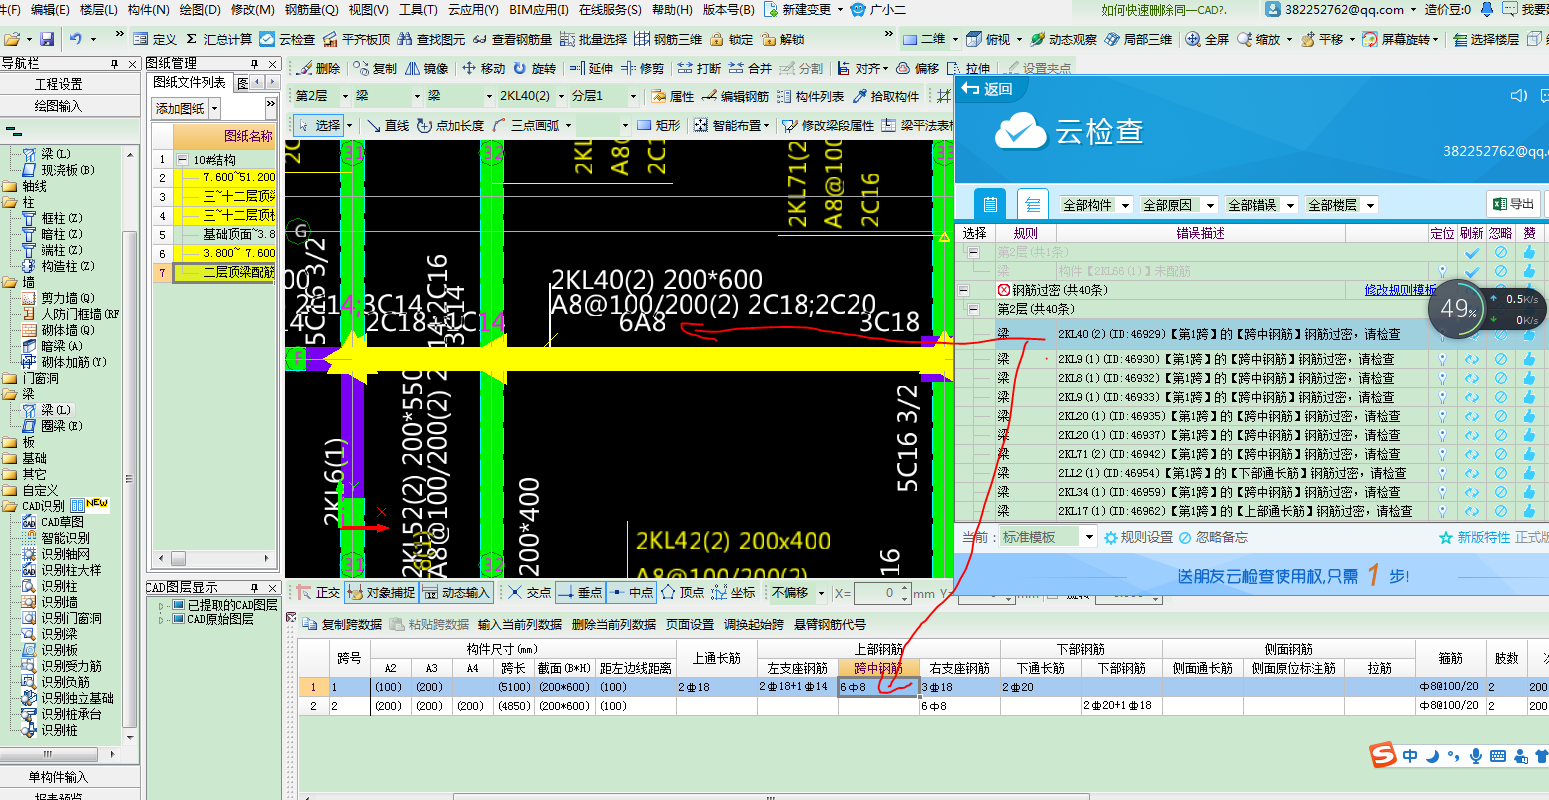Click the Undo arrow icon
The image size is (1549, 800).
pos(76,39)
